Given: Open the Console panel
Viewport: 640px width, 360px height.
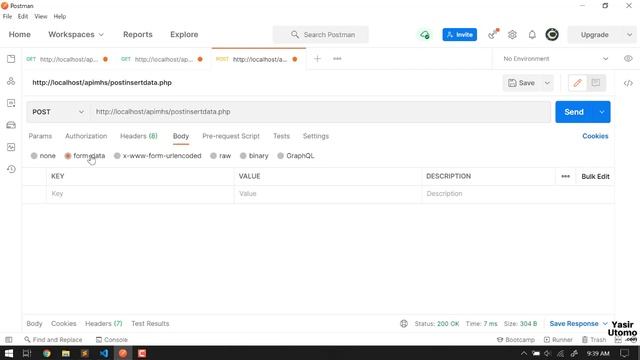Looking at the screenshot, I should tap(112, 340).
